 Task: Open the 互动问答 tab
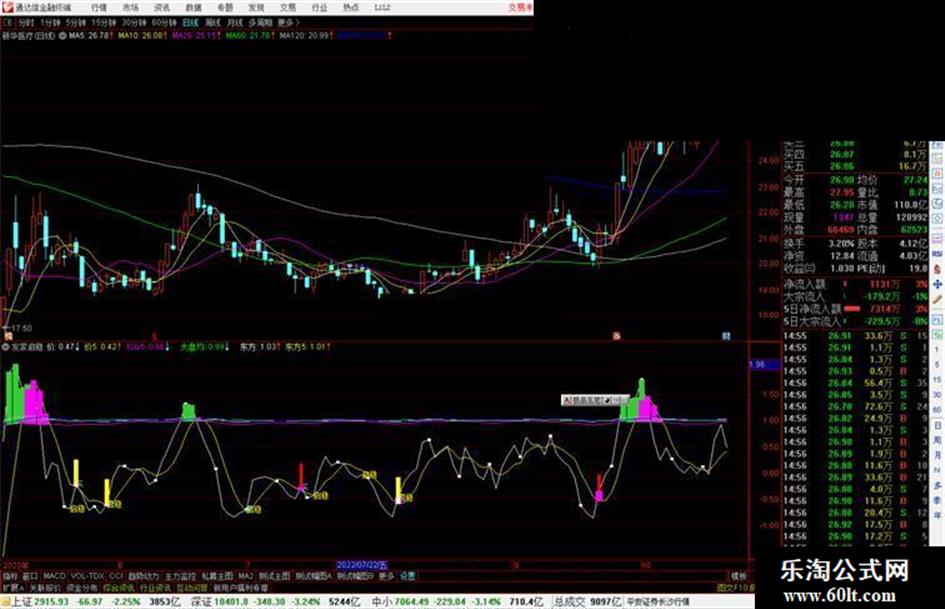(x=192, y=587)
